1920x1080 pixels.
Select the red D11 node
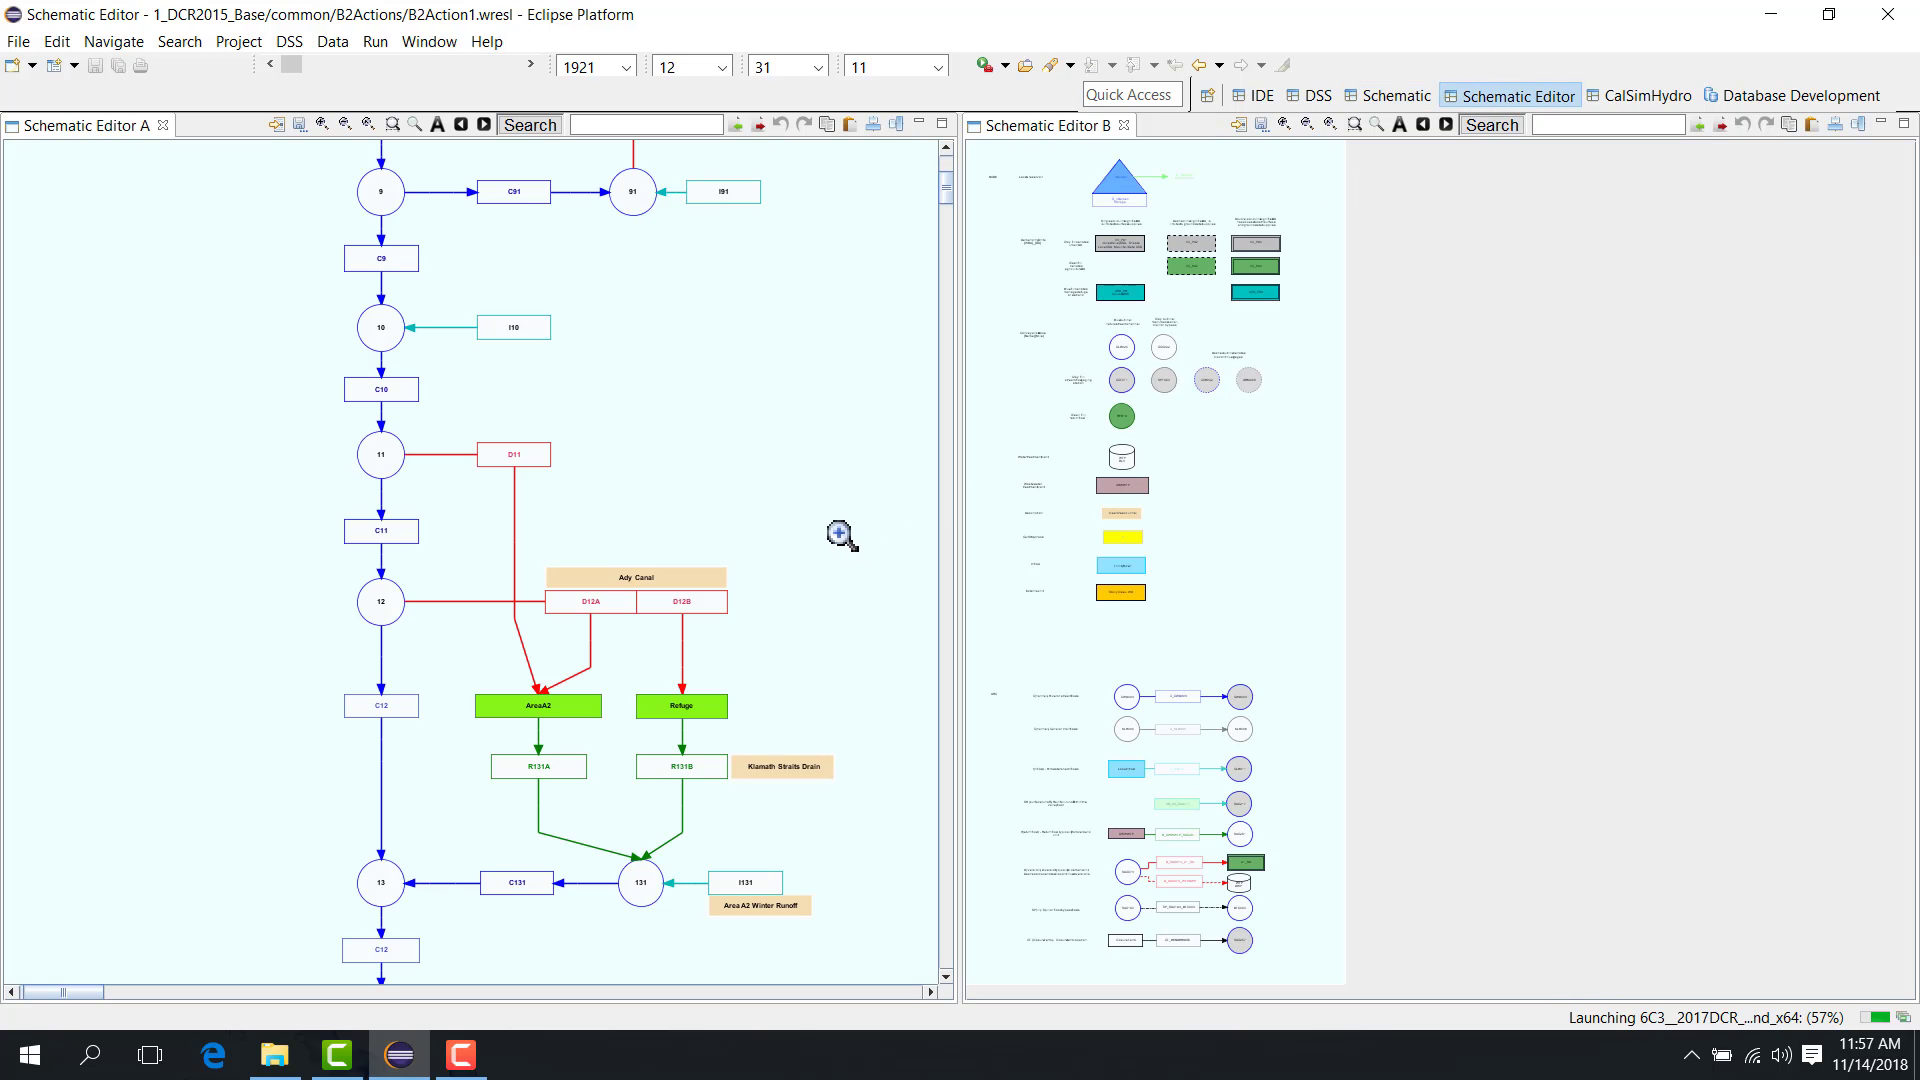point(514,454)
